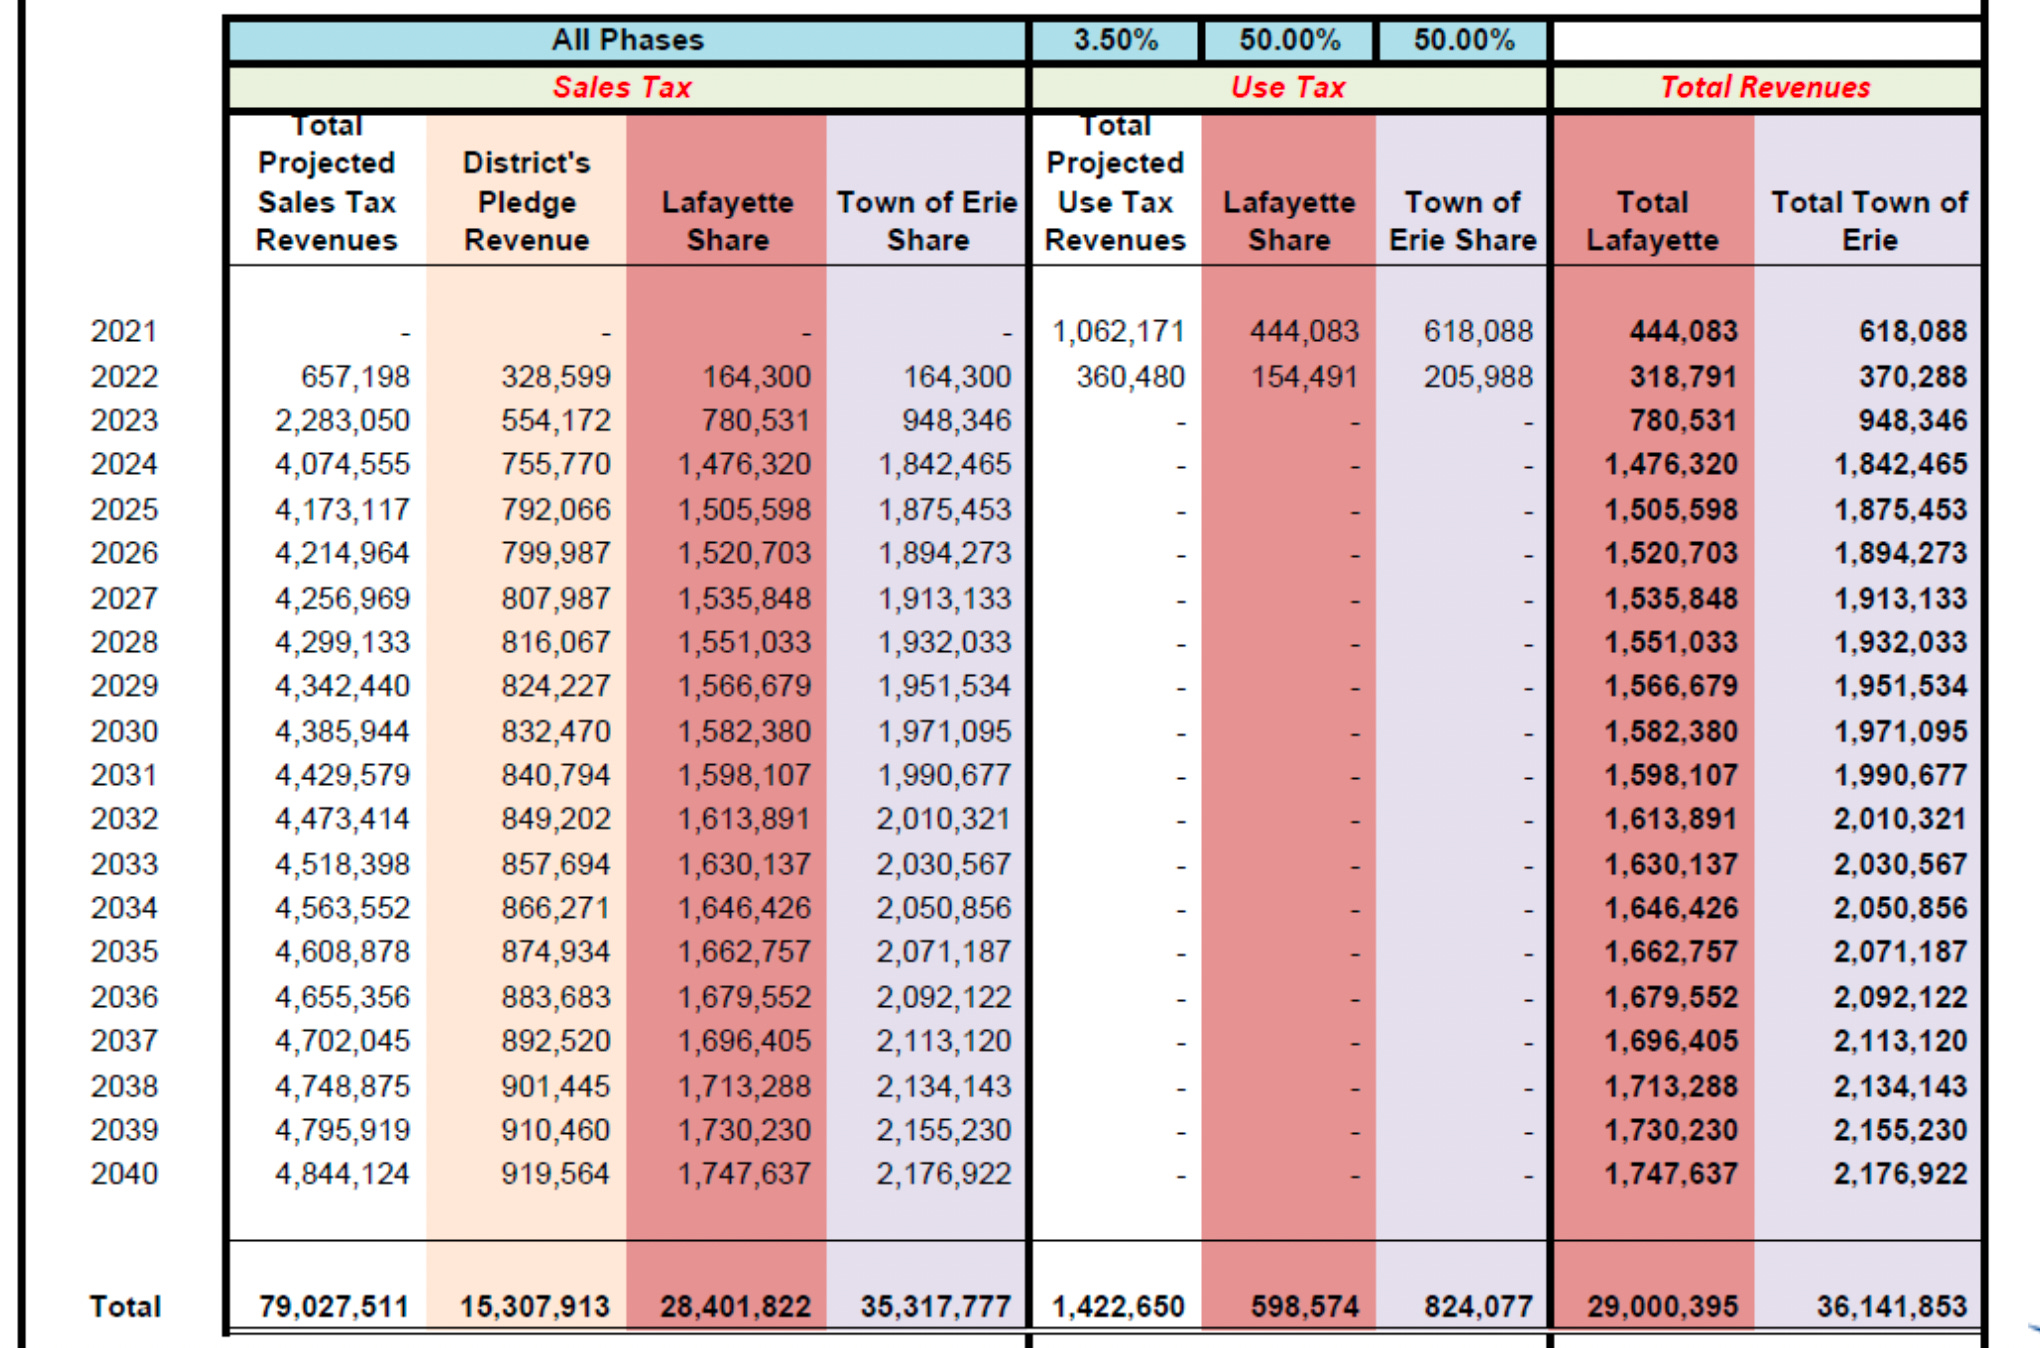This screenshot has width=2040, height=1348.
Task: Click sales tax value 4,655,356
Action: tap(342, 998)
